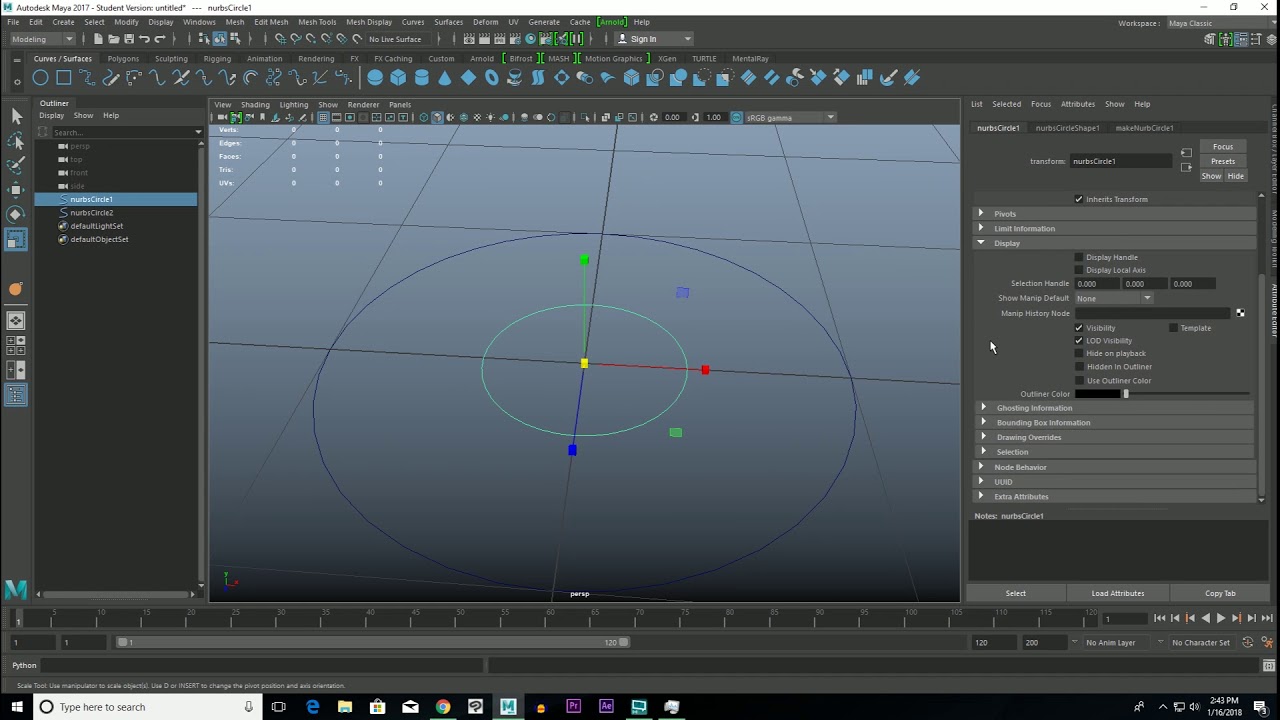
Task: Enable Use Outliner Color checkbox
Action: pos(1079,381)
